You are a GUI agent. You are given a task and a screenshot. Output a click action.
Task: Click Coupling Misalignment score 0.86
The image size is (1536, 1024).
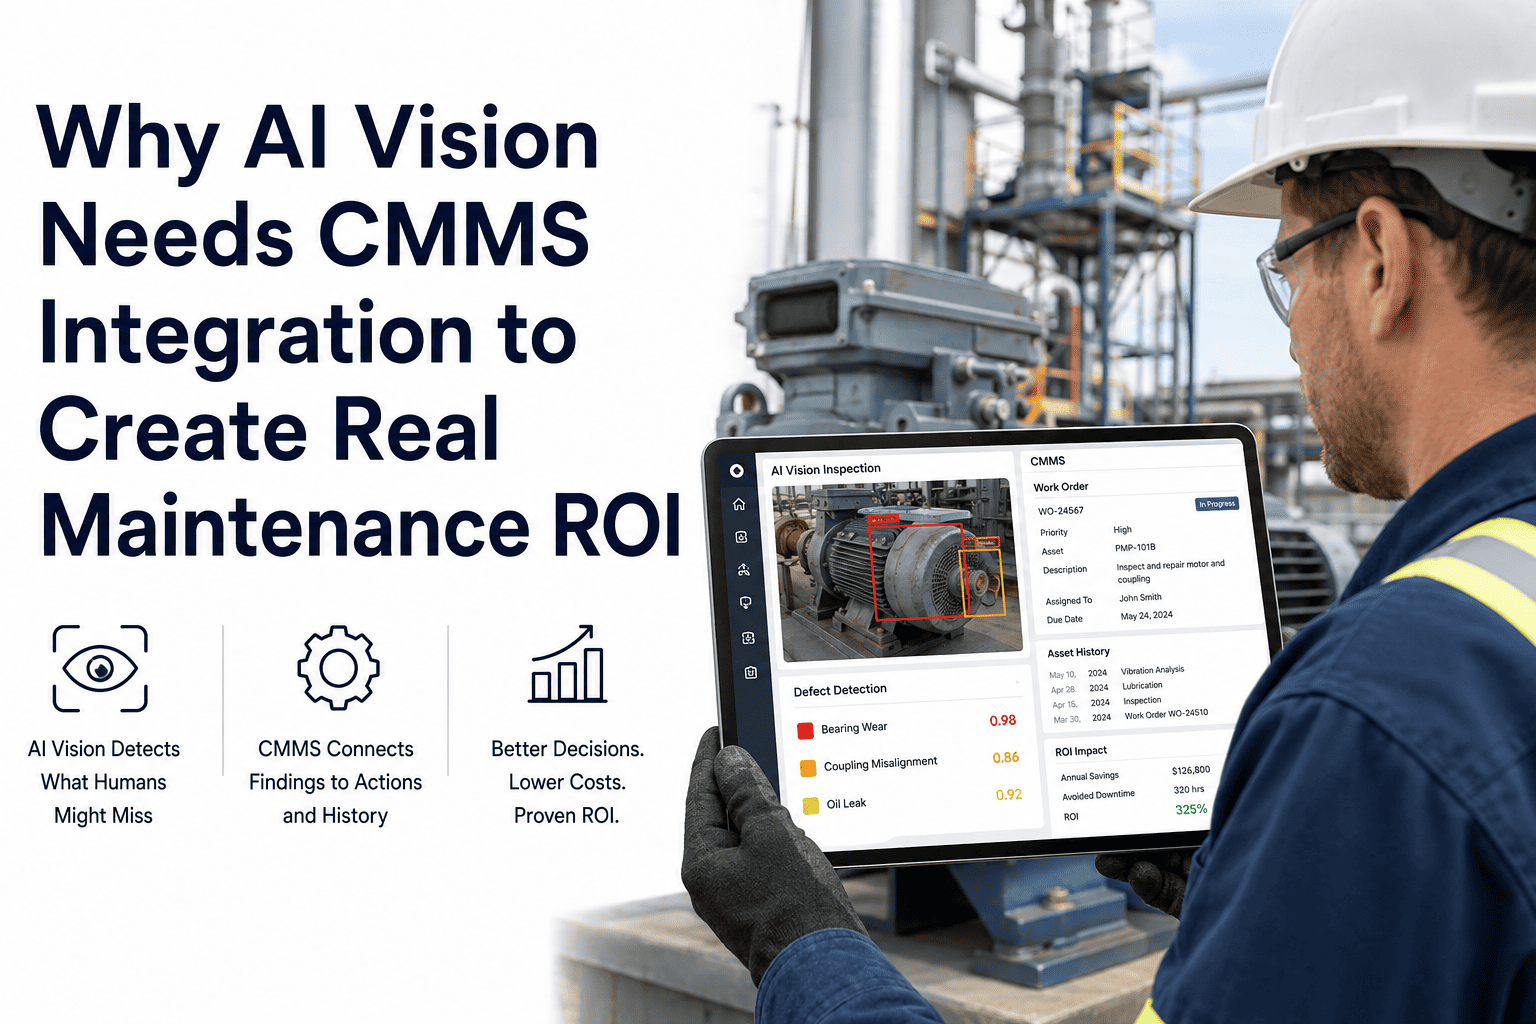1006,758
